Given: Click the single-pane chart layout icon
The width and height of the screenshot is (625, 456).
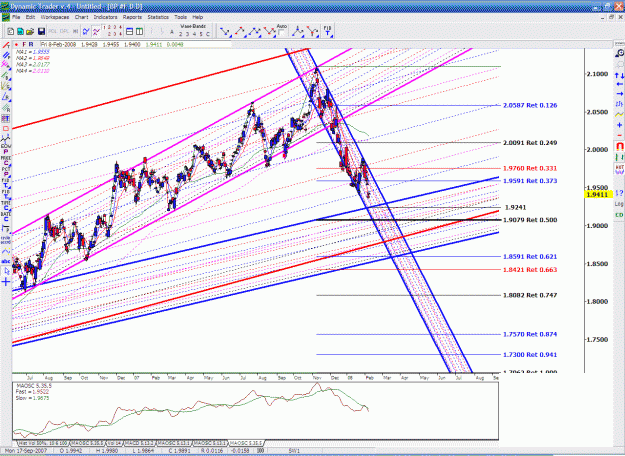Looking at the screenshot, I should coord(130,31).
